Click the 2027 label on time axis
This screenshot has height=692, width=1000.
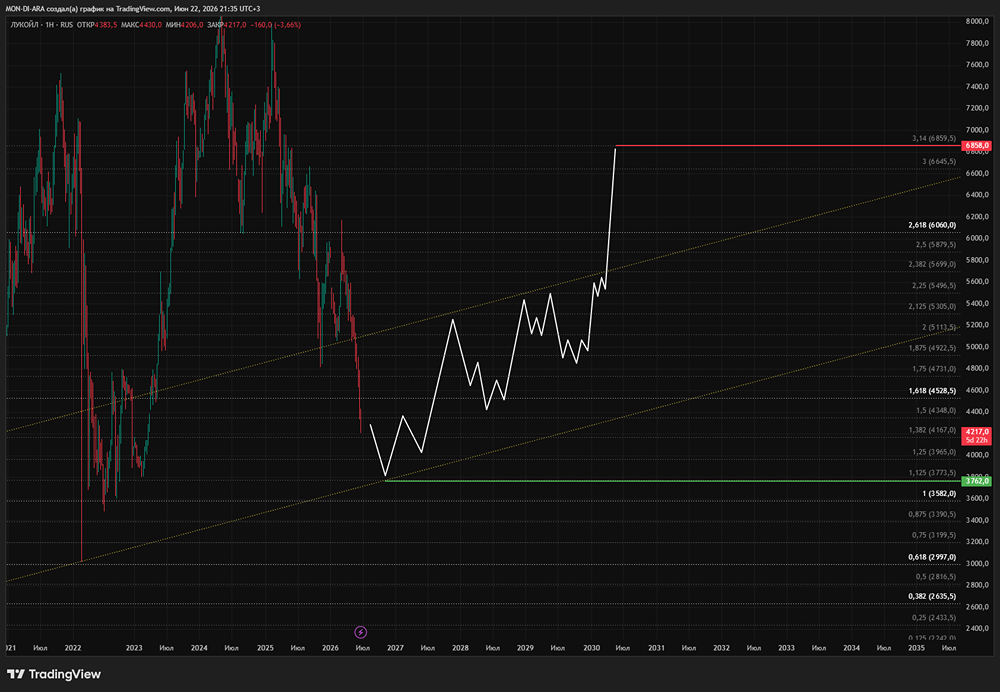[395, 648]
